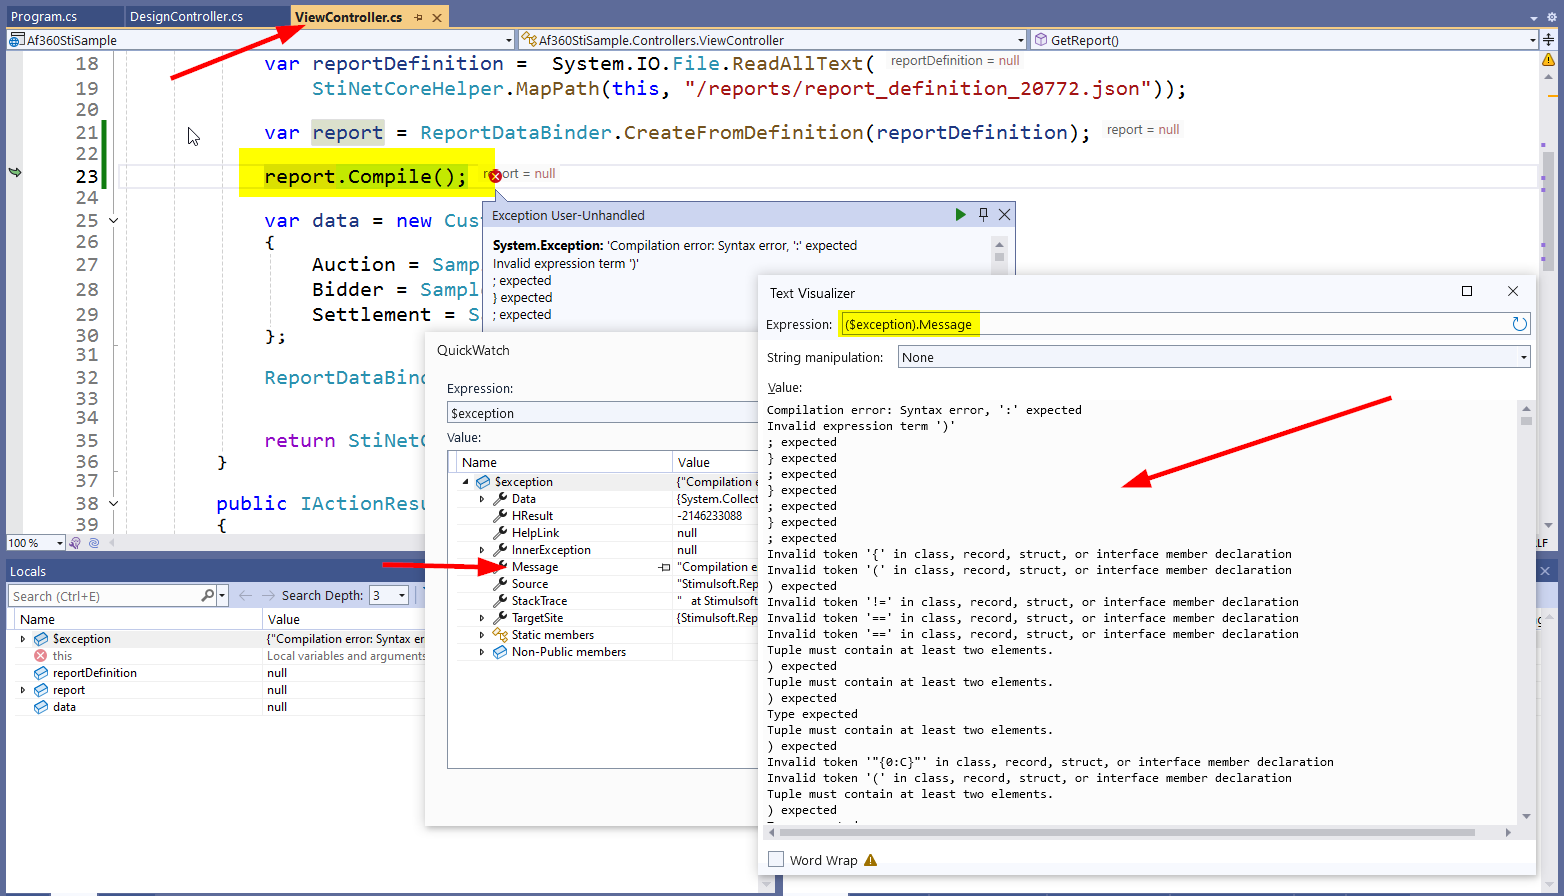Click the $exception cube icon in QuickWatch
The width and height of the screenshot is (1564, 896).
[483, 482]
